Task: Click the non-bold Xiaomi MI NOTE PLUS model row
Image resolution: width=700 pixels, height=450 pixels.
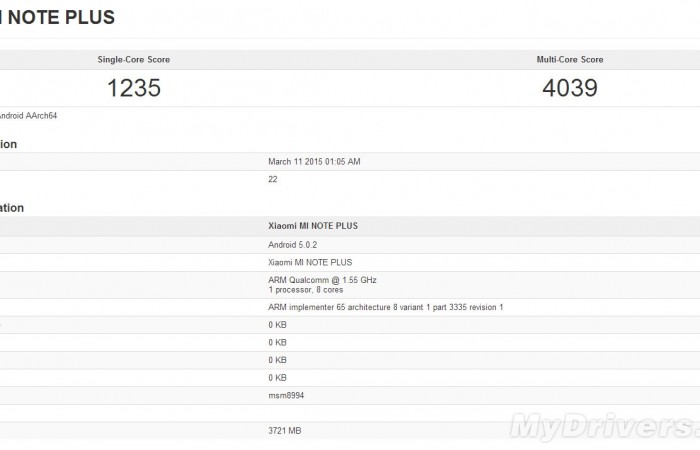Action: click(310, 262)
